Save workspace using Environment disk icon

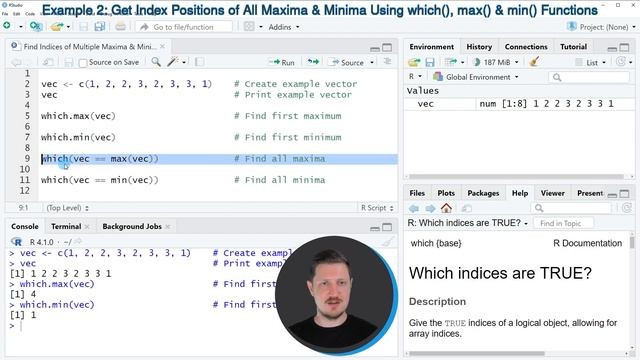pos(430,62)
